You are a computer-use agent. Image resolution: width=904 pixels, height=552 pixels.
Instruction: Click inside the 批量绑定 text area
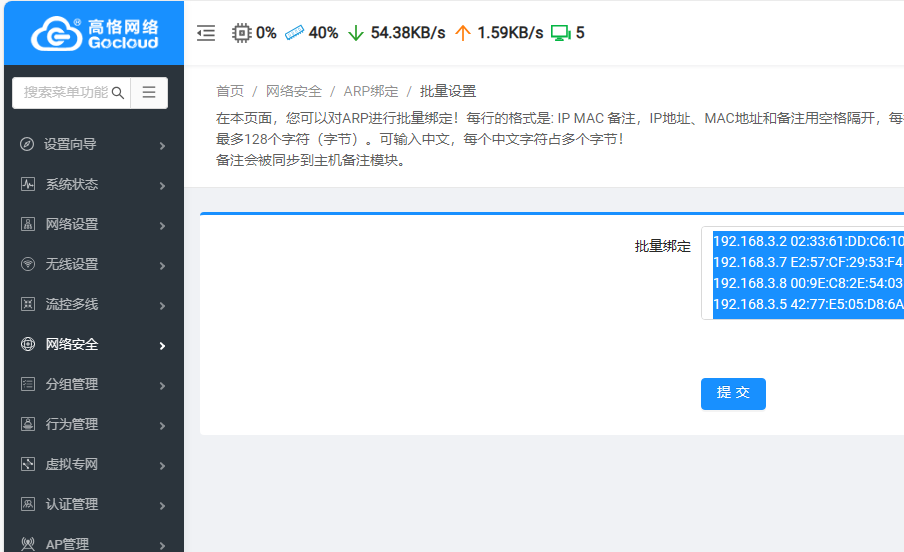(x=803, y=273)
